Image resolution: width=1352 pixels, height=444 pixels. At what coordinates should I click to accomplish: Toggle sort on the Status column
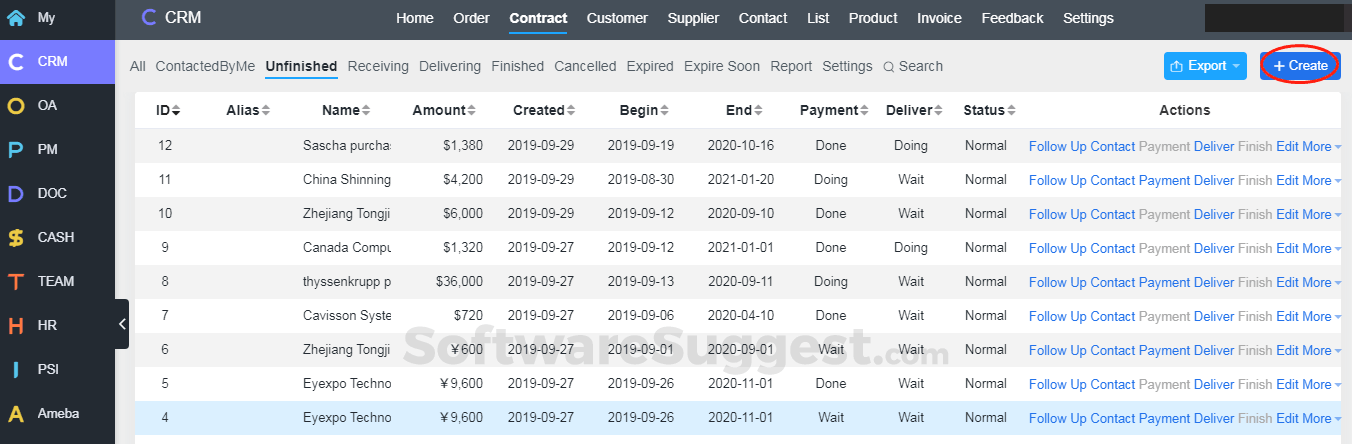[1011, 110]
